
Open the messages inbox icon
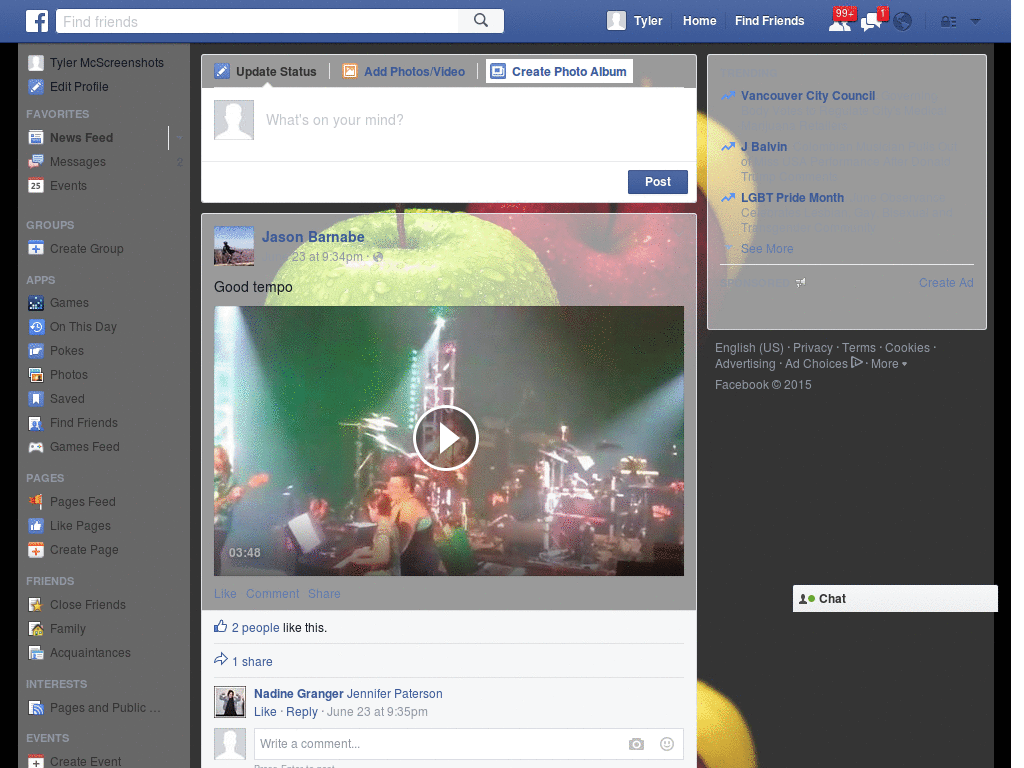[872, 21]
